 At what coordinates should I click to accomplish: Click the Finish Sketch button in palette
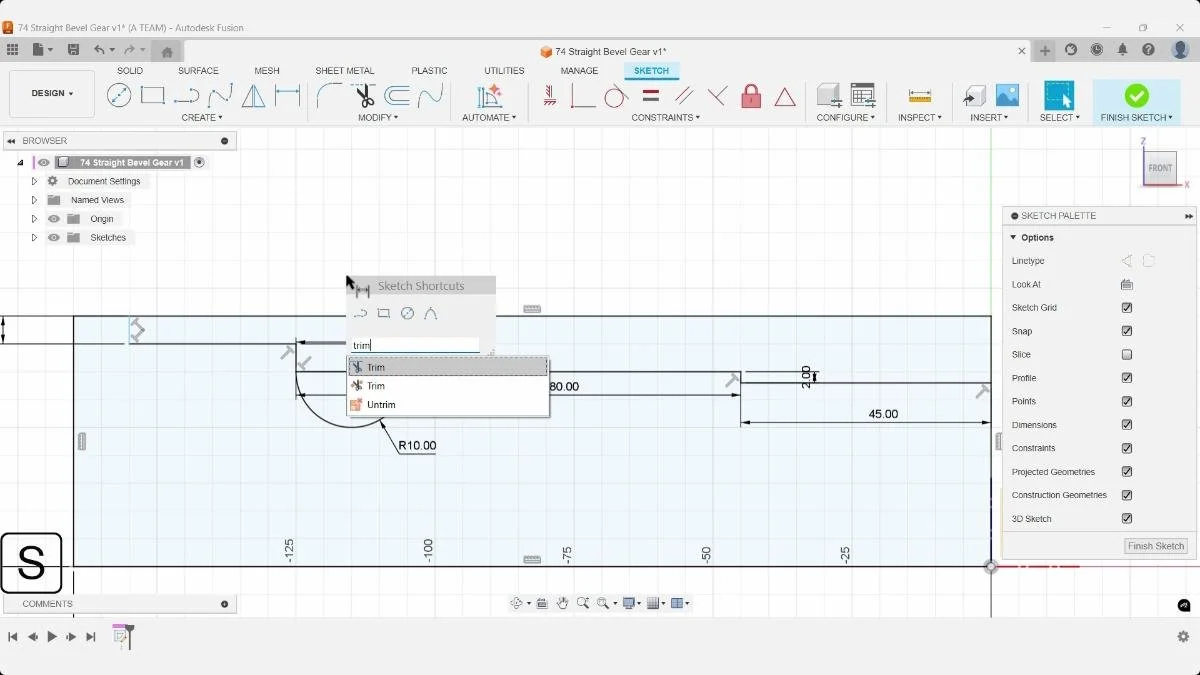coord(1156,546)
